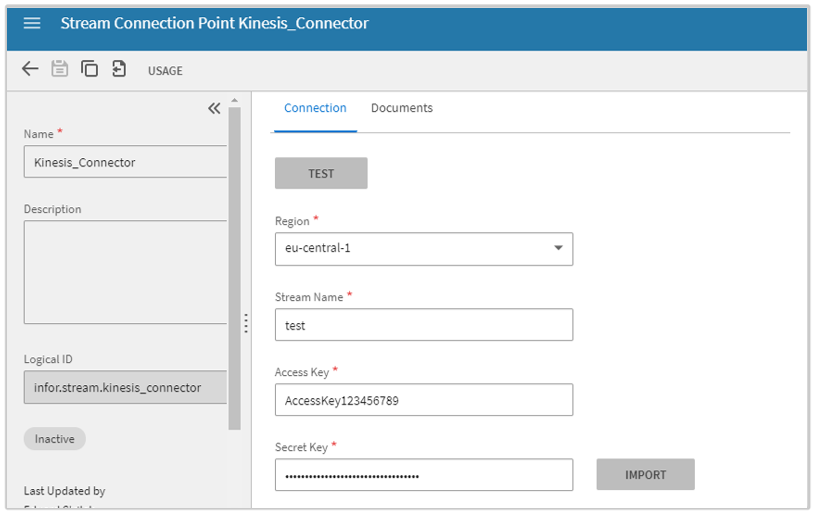Viewport: 815px width, 513px height.
Task: Click the Stream Connection Point title text
Action: (214, 23)
